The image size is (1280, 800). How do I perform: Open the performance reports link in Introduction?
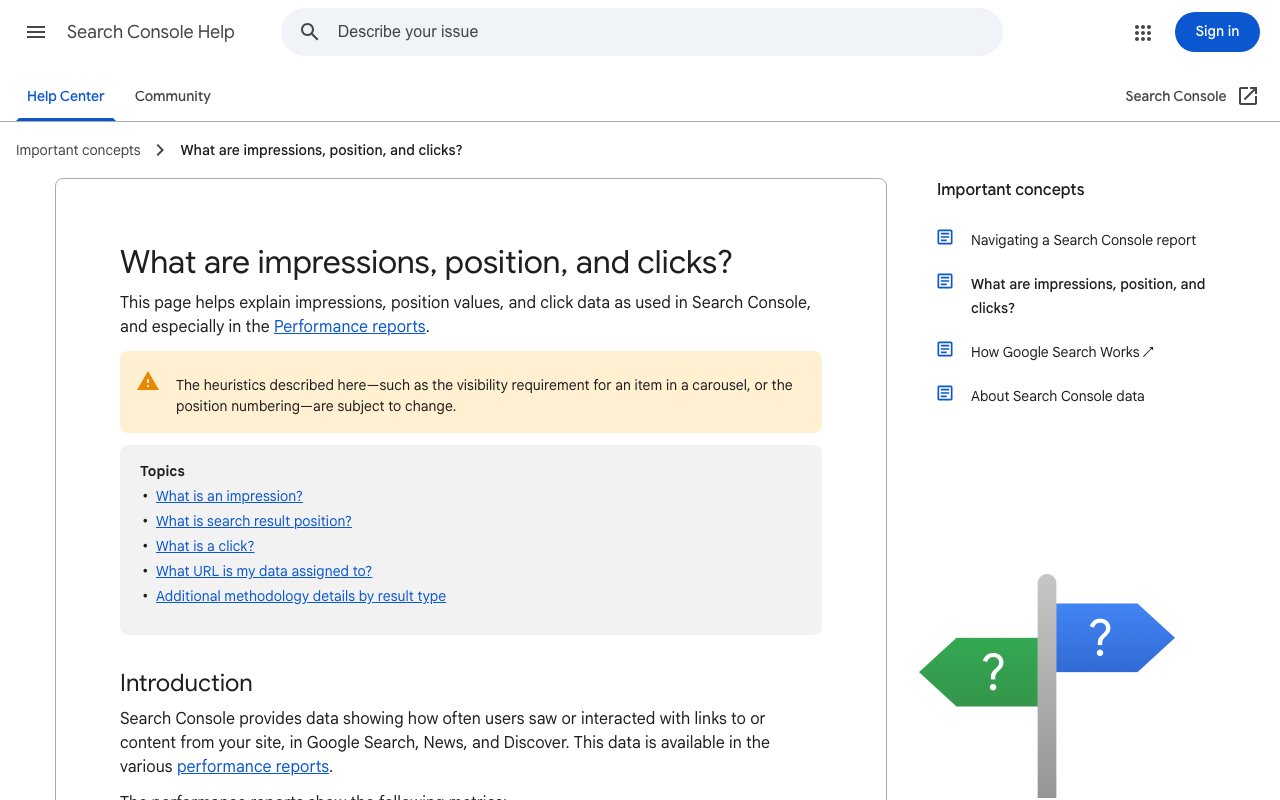(253, 766)
